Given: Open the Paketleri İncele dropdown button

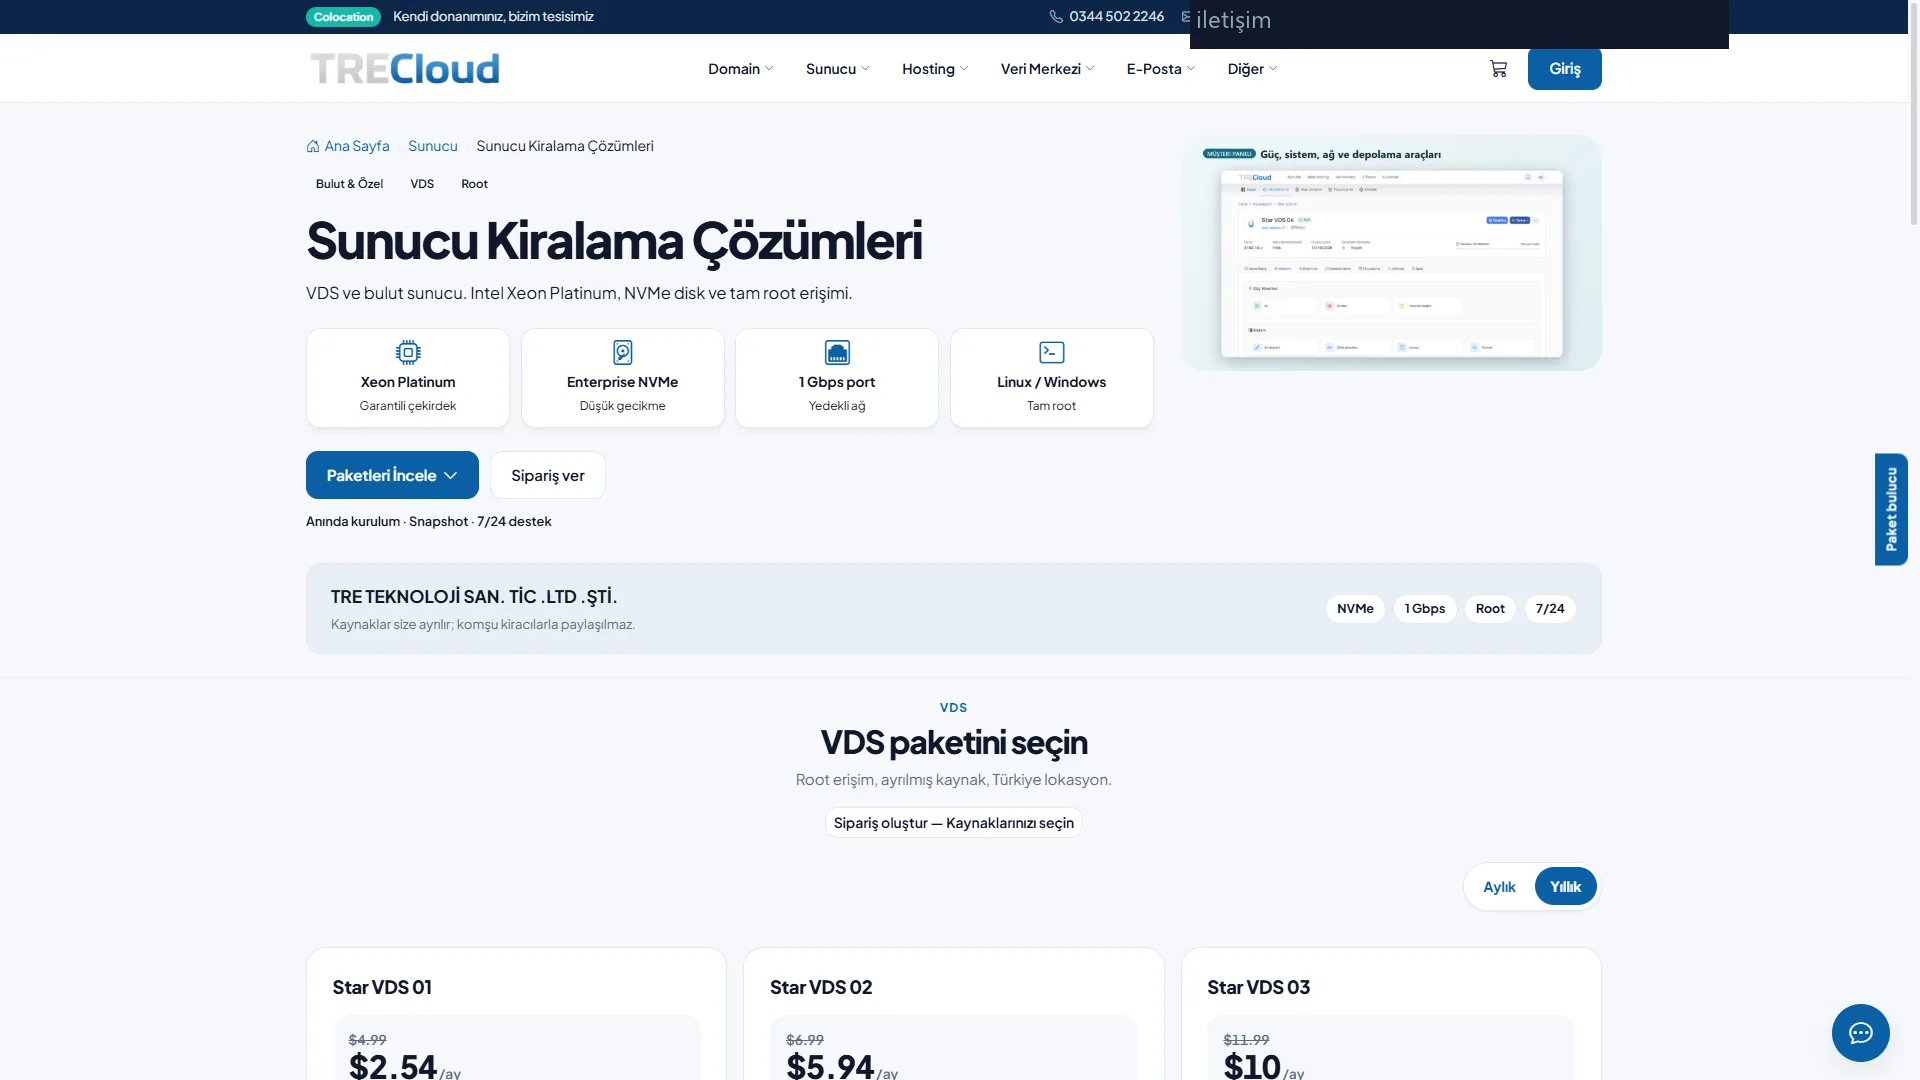Looking at the screenshot, I should (392, 475).
